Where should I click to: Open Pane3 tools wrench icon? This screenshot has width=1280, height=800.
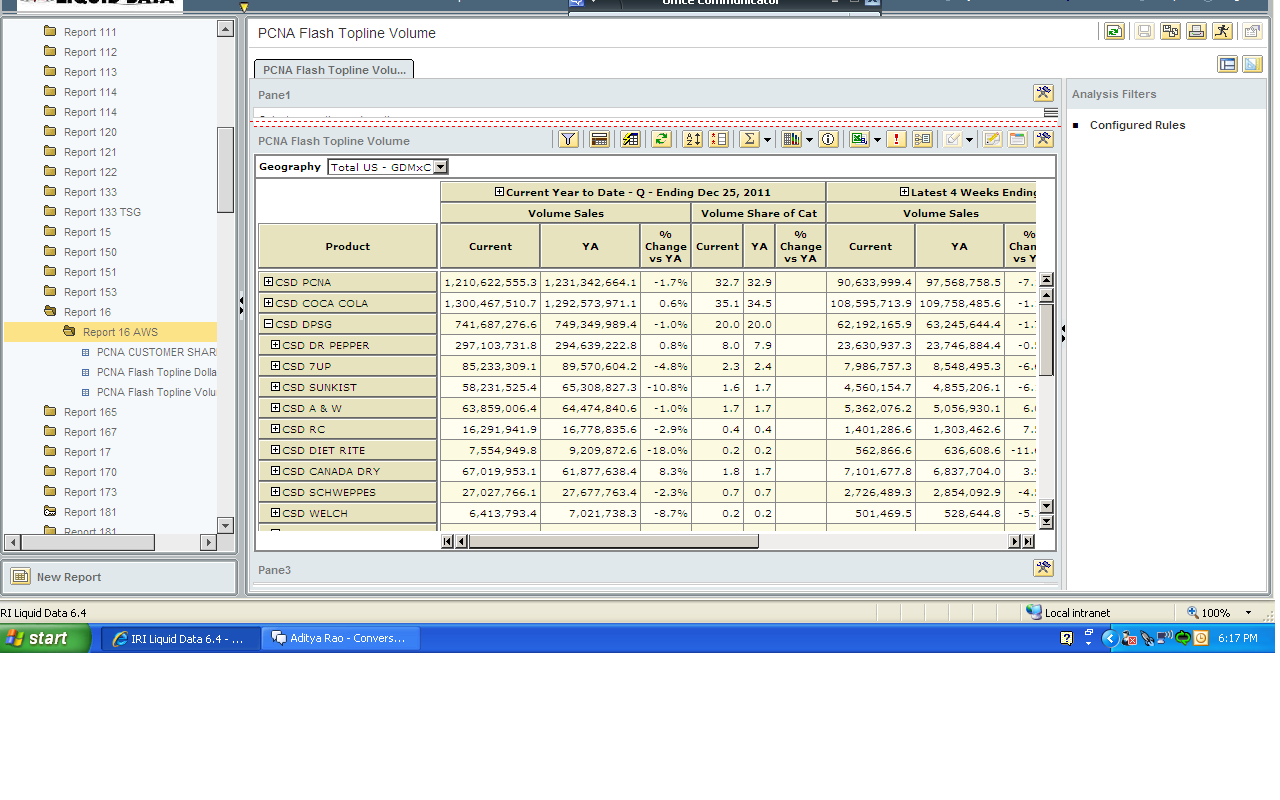1043,568
